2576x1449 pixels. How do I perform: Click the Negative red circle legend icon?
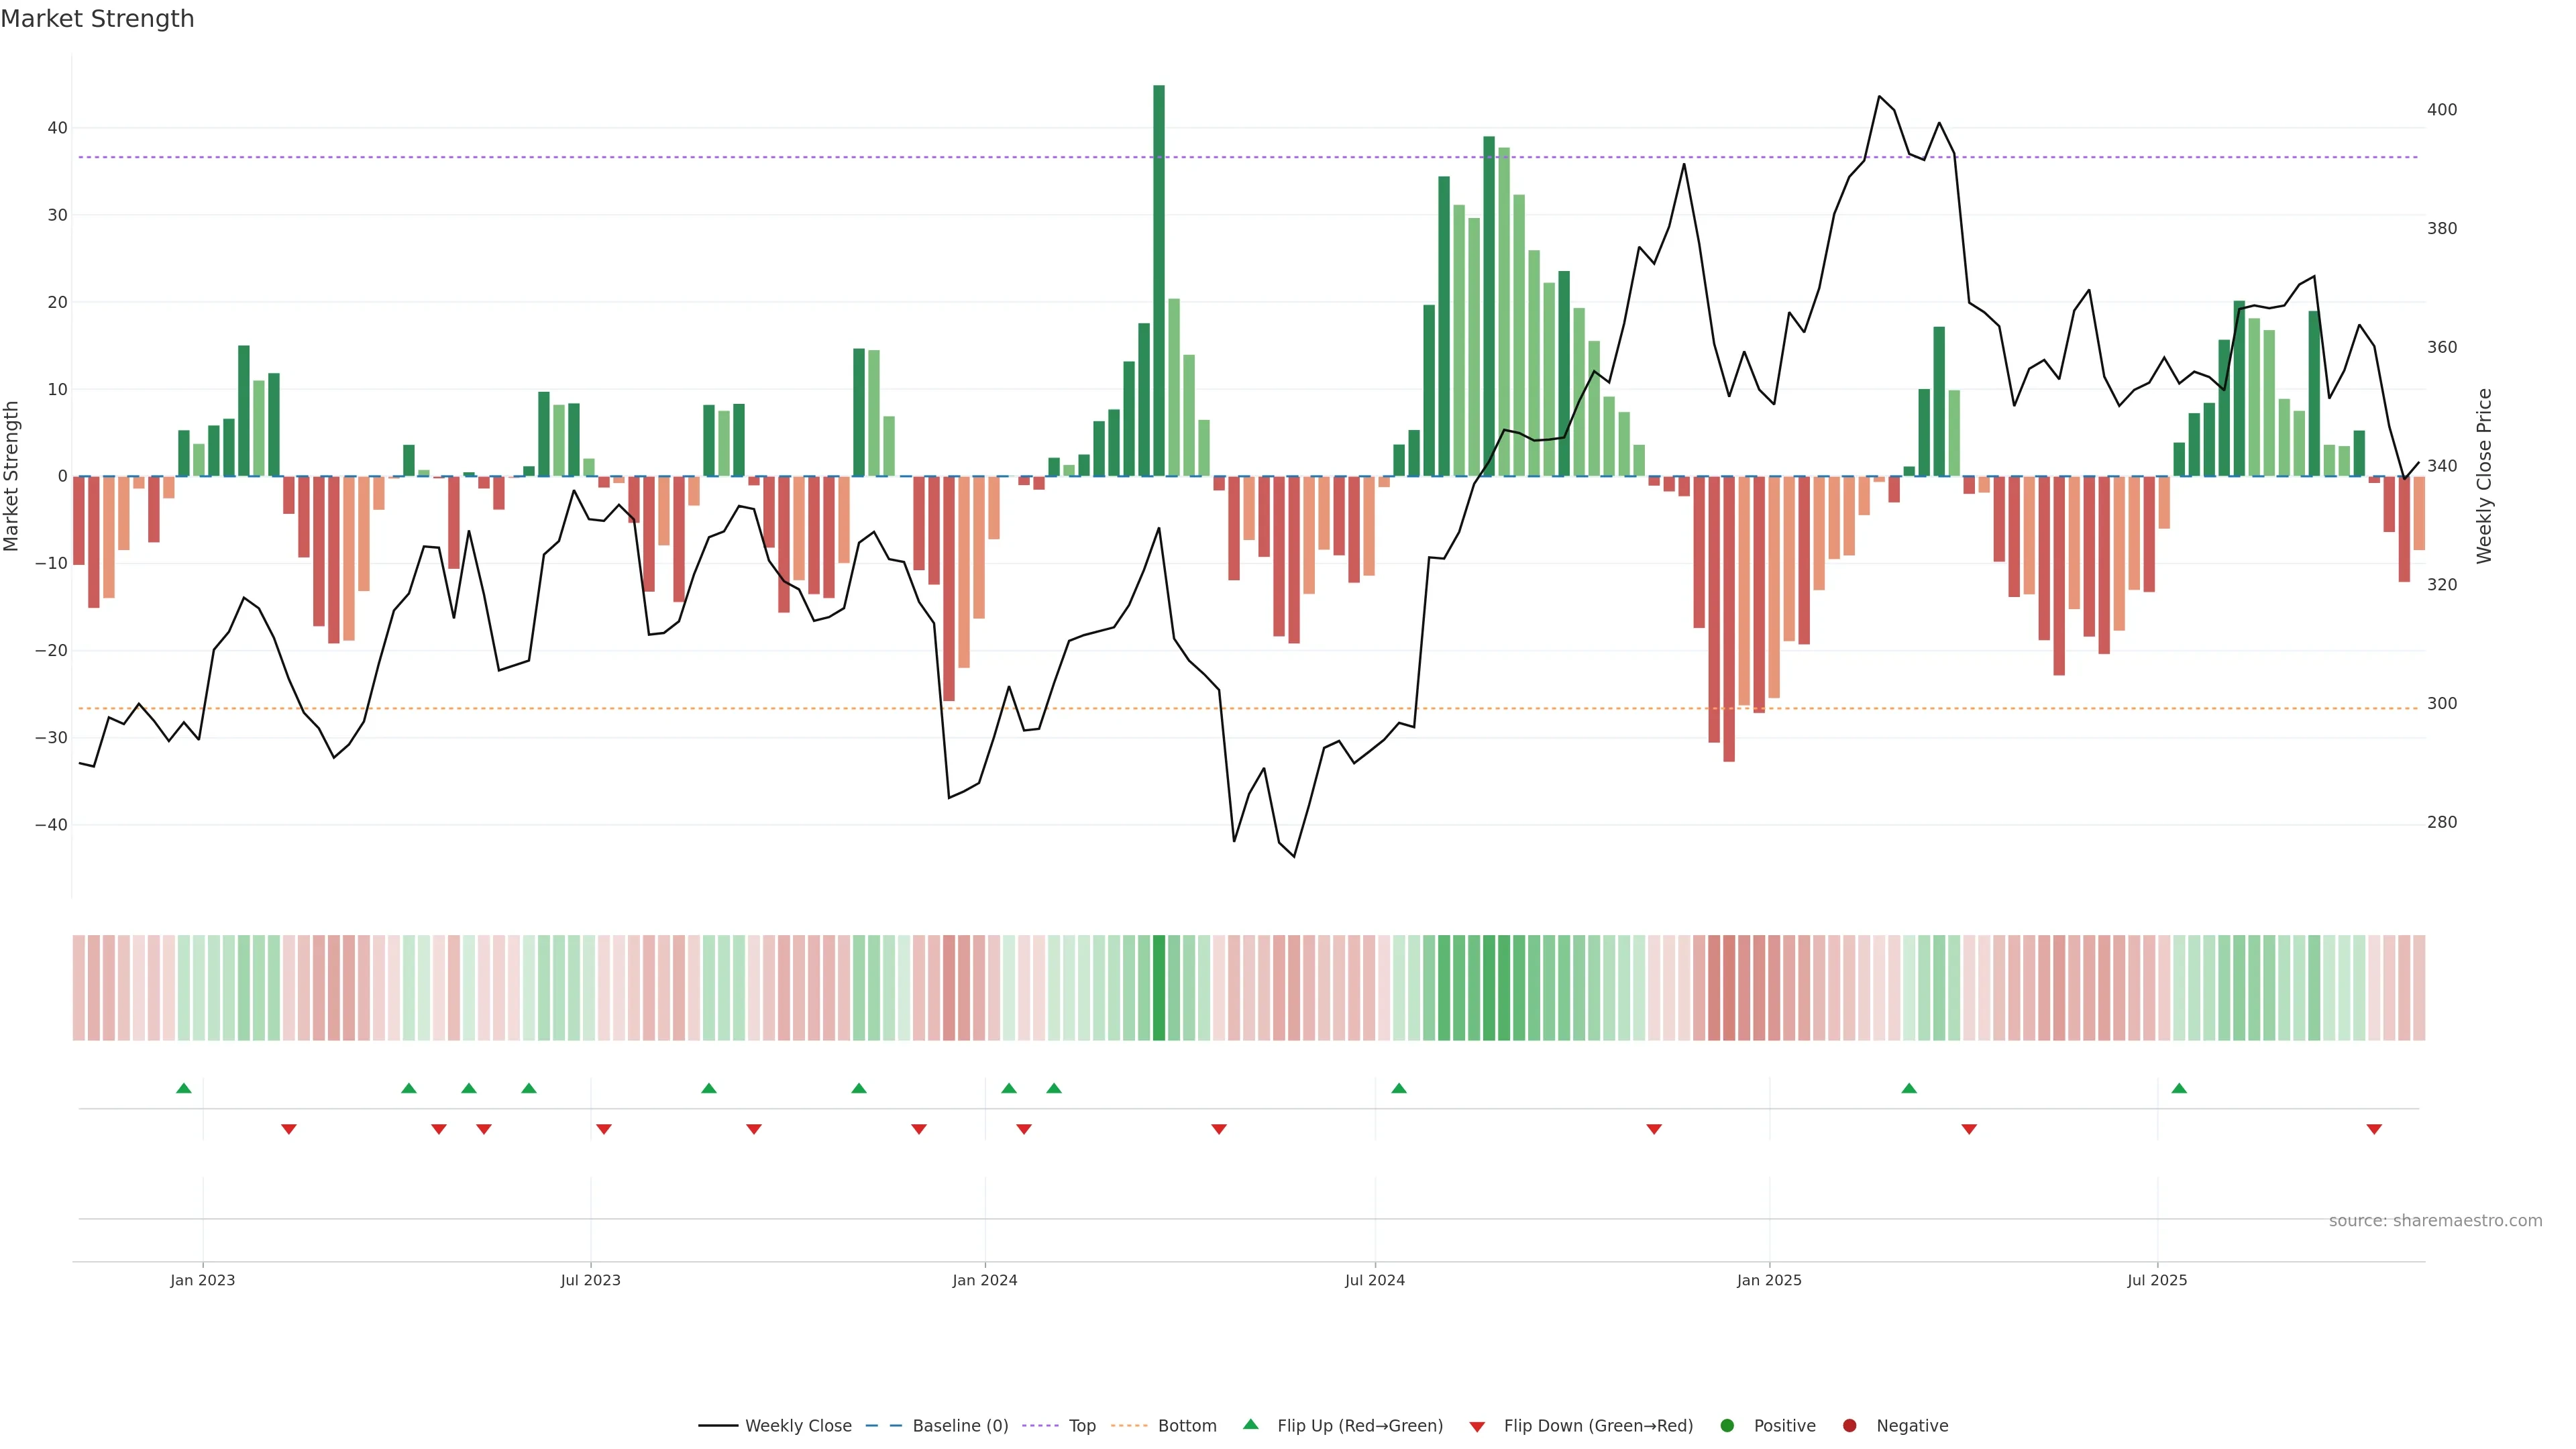click(1850, 1426)
